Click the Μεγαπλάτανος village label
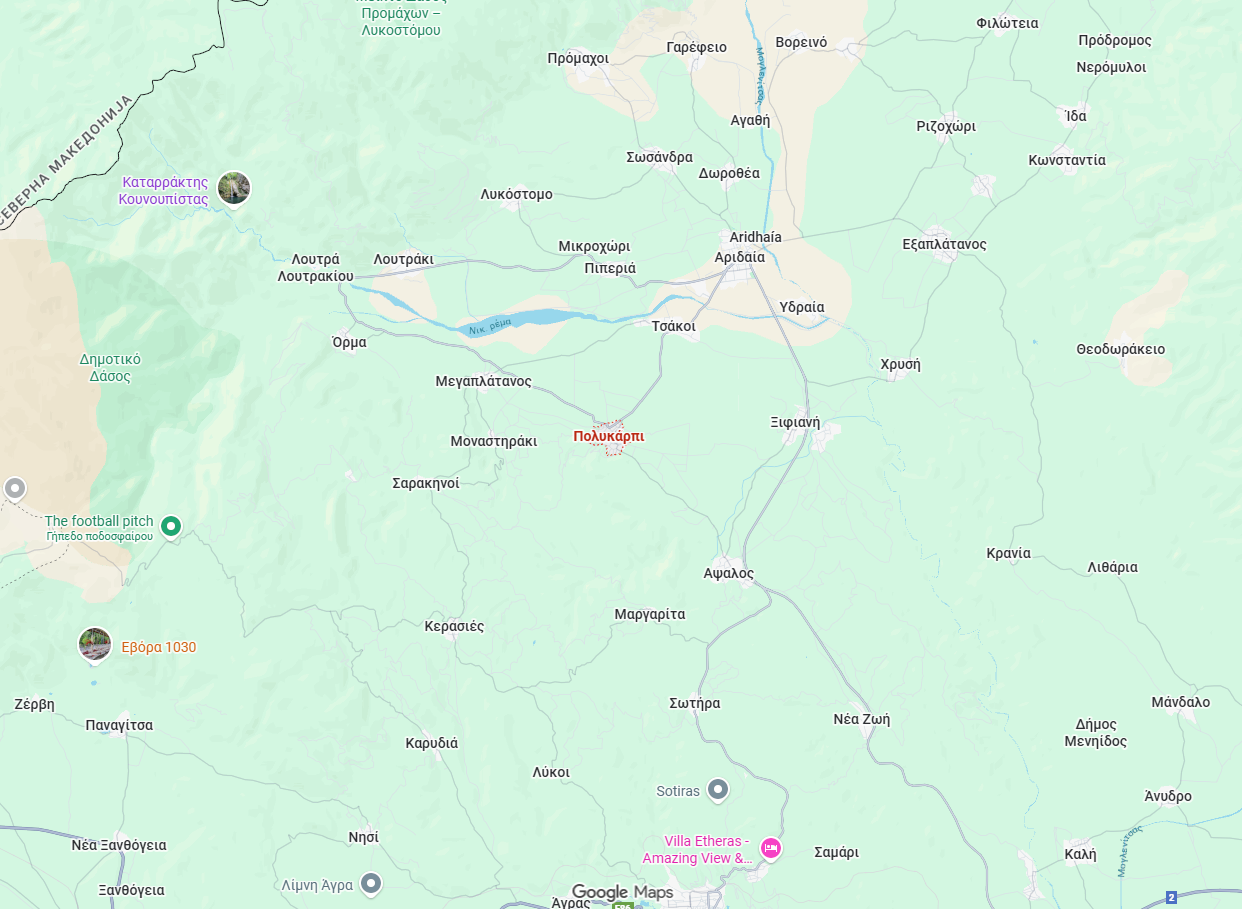Viewport: 1242px width, 909px height. [484, 381]
